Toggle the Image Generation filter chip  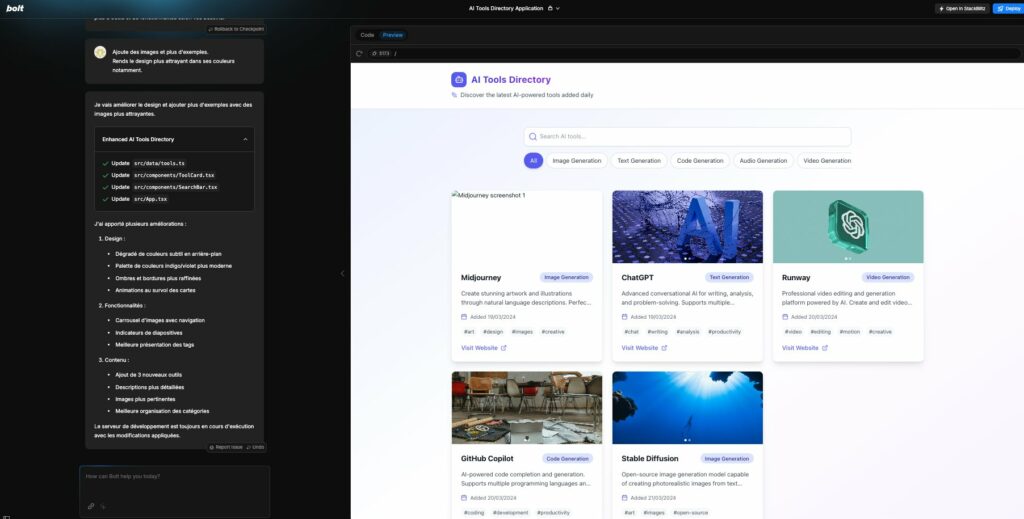[577, 160]
